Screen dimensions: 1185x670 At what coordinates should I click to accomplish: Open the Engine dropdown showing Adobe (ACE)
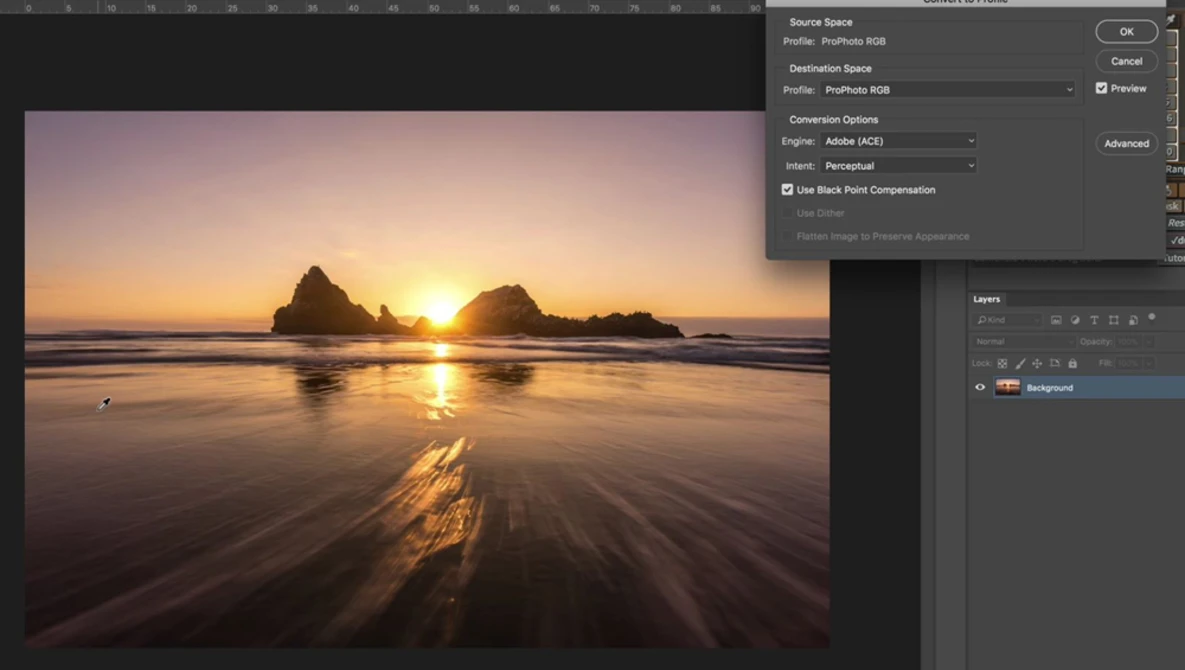[899, 141]
